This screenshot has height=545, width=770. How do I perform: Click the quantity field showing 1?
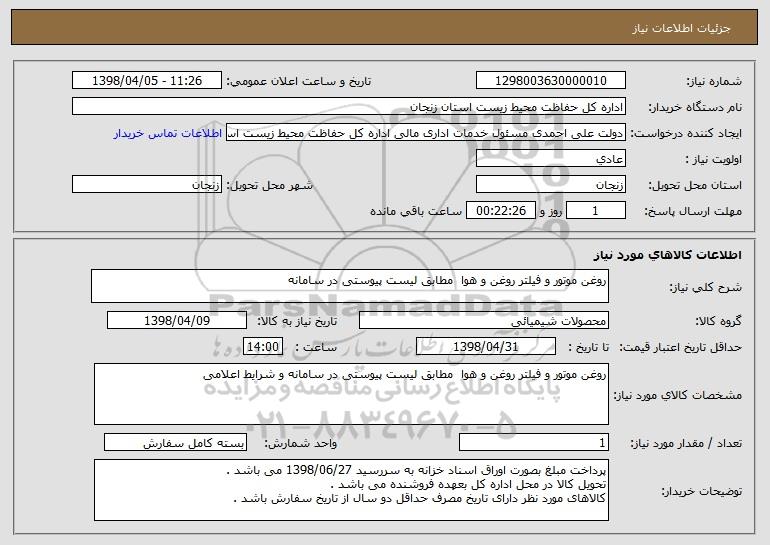pos(534,443)
